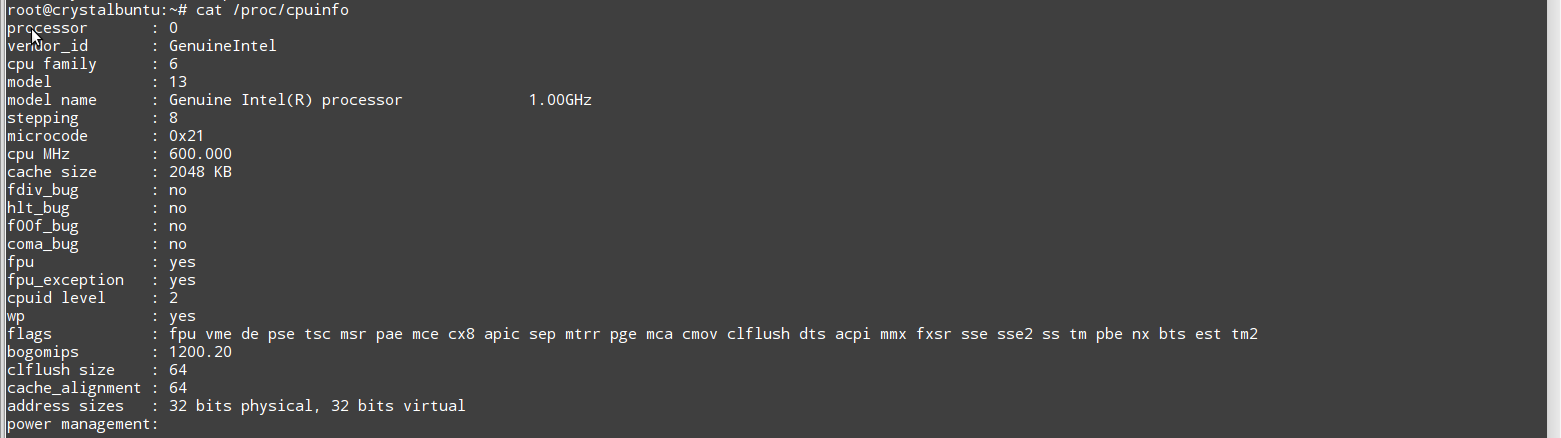The image size is (1561, 438).
Task: Click the 1.00GHz text
Action: pos(560,99)
